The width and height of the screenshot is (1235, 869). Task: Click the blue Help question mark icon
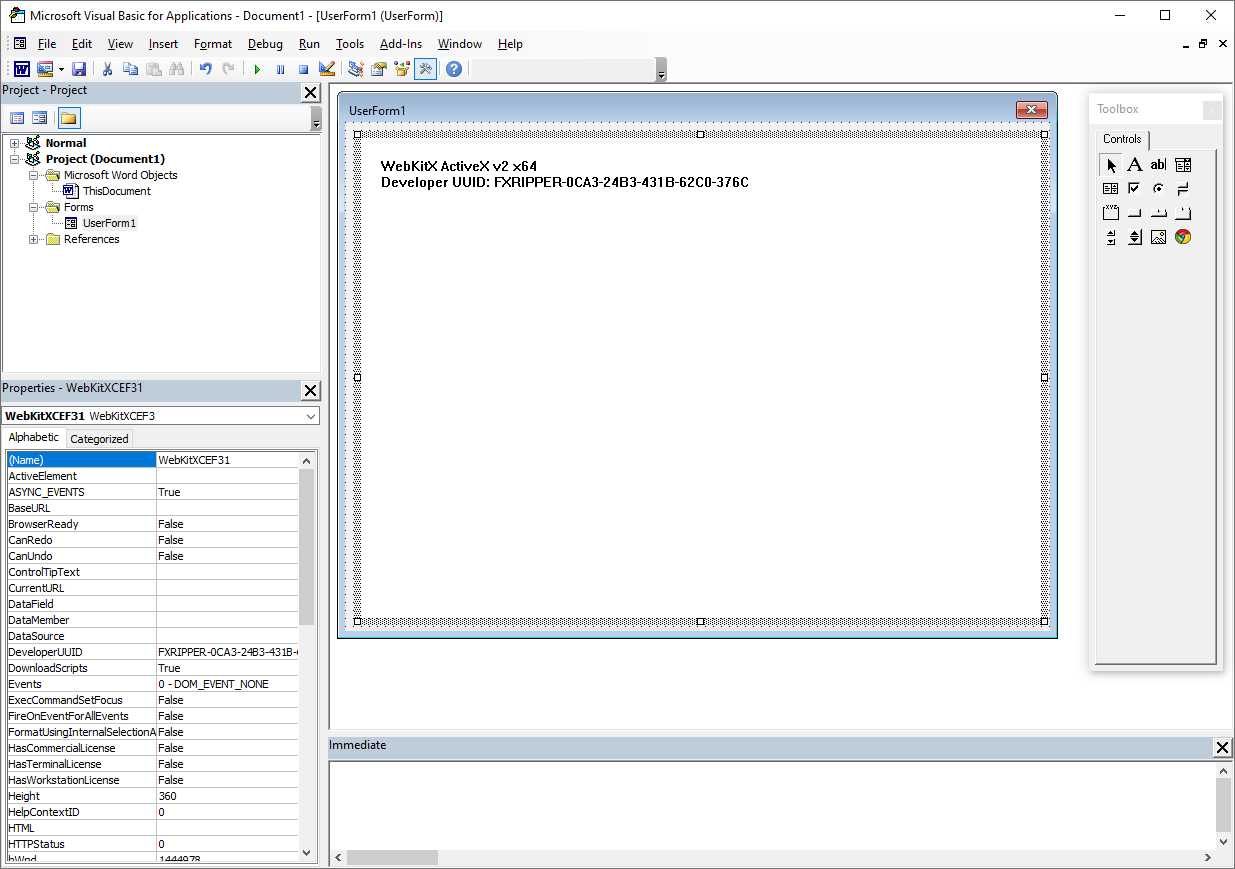[x=454, y=69]
